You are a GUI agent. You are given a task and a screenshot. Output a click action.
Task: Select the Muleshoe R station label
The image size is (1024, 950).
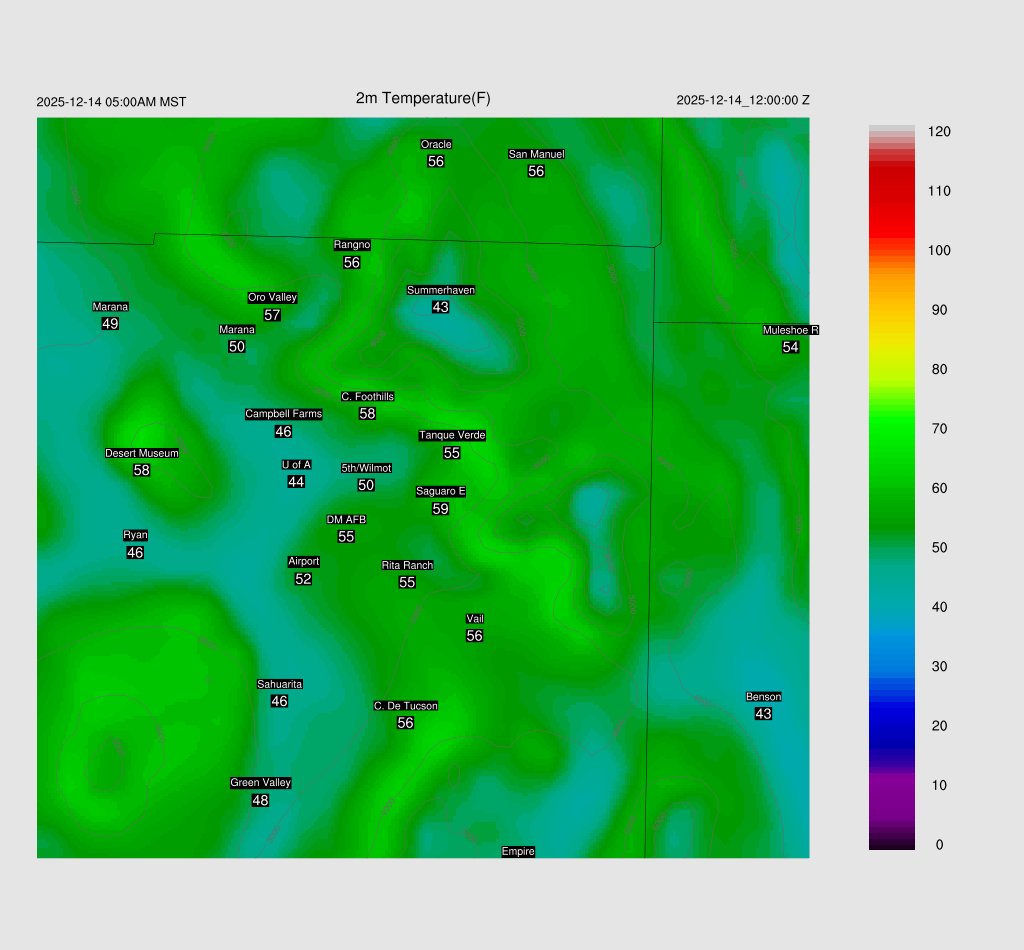coord(791,330)
